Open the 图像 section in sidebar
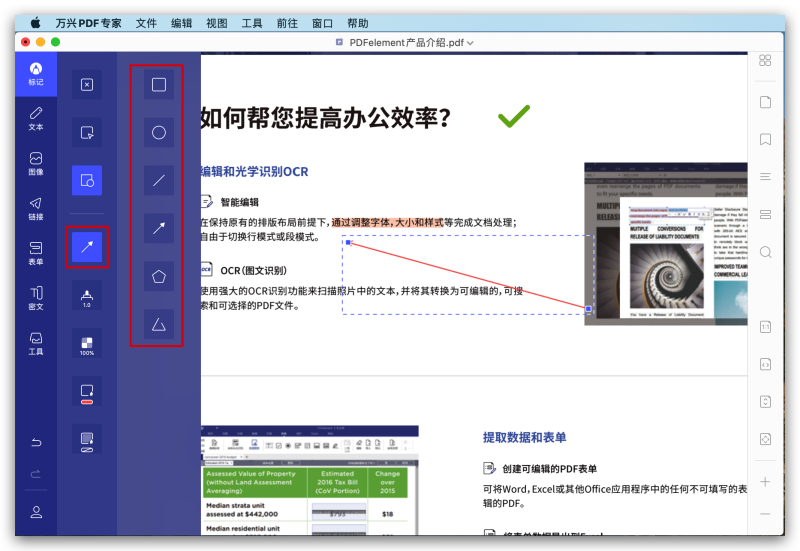The width and height of the screenshot is (800, 551). pos(36,163)
